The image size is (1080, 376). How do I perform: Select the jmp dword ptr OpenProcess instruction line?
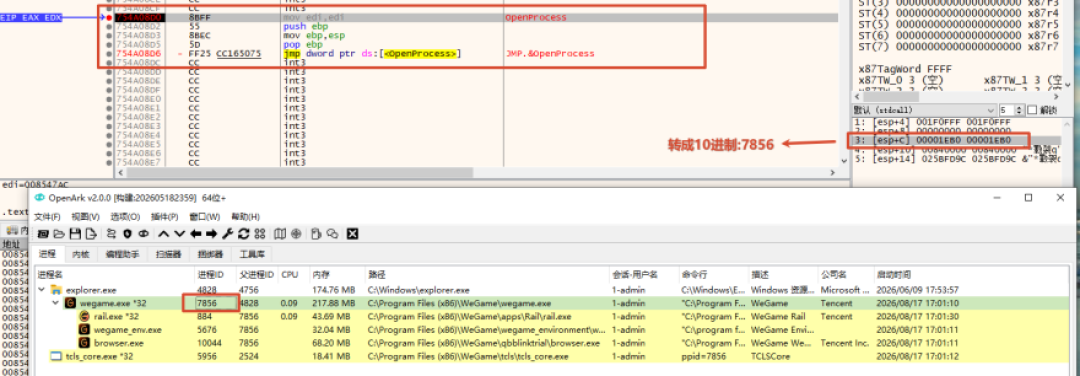pos(372,53)
